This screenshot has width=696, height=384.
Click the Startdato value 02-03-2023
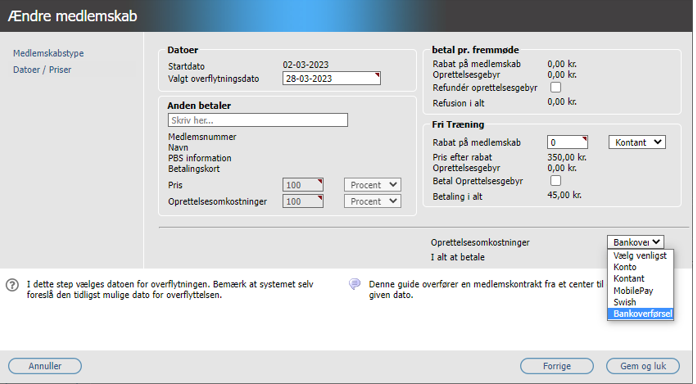click(306, 65)
